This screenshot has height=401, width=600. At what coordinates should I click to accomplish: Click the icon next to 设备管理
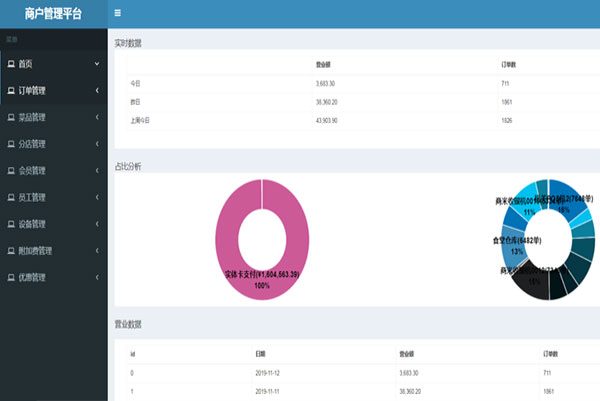pyautogui.click(x=11, y=224)
